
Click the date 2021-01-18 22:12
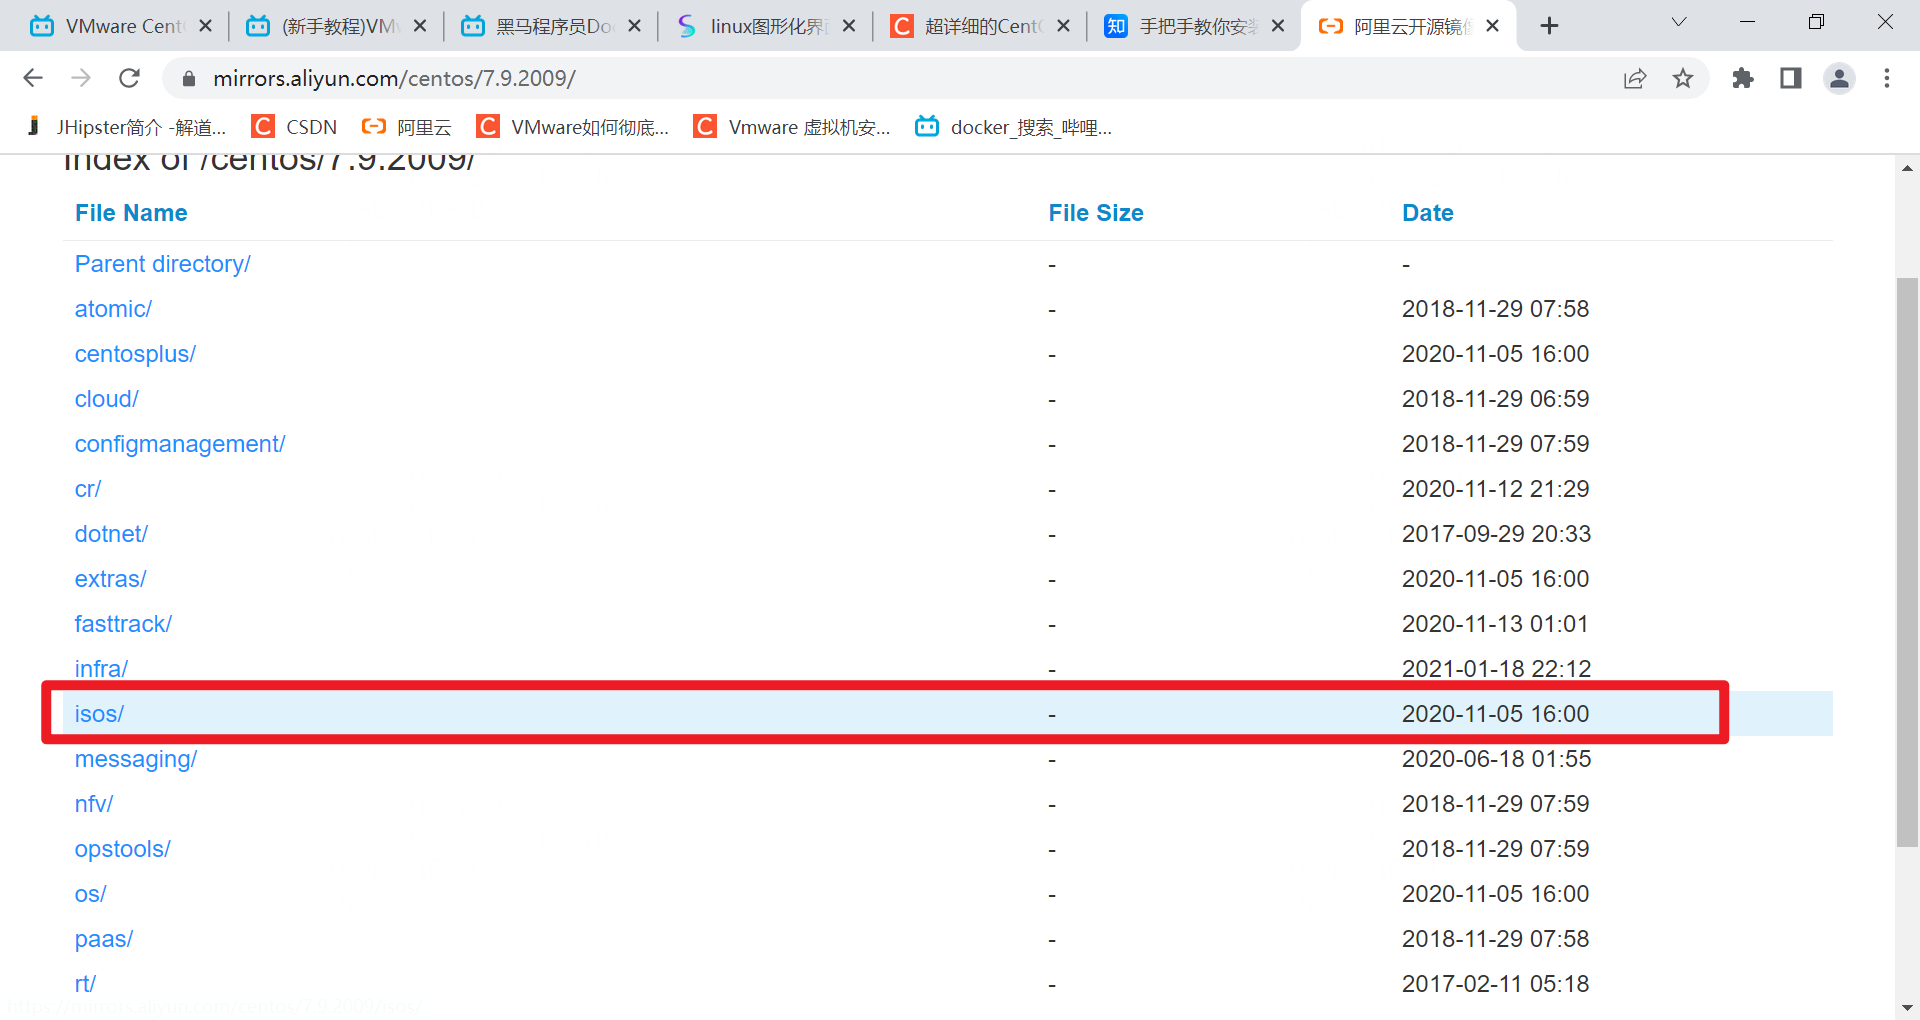pyautogui.click(x=1496, y=669)
